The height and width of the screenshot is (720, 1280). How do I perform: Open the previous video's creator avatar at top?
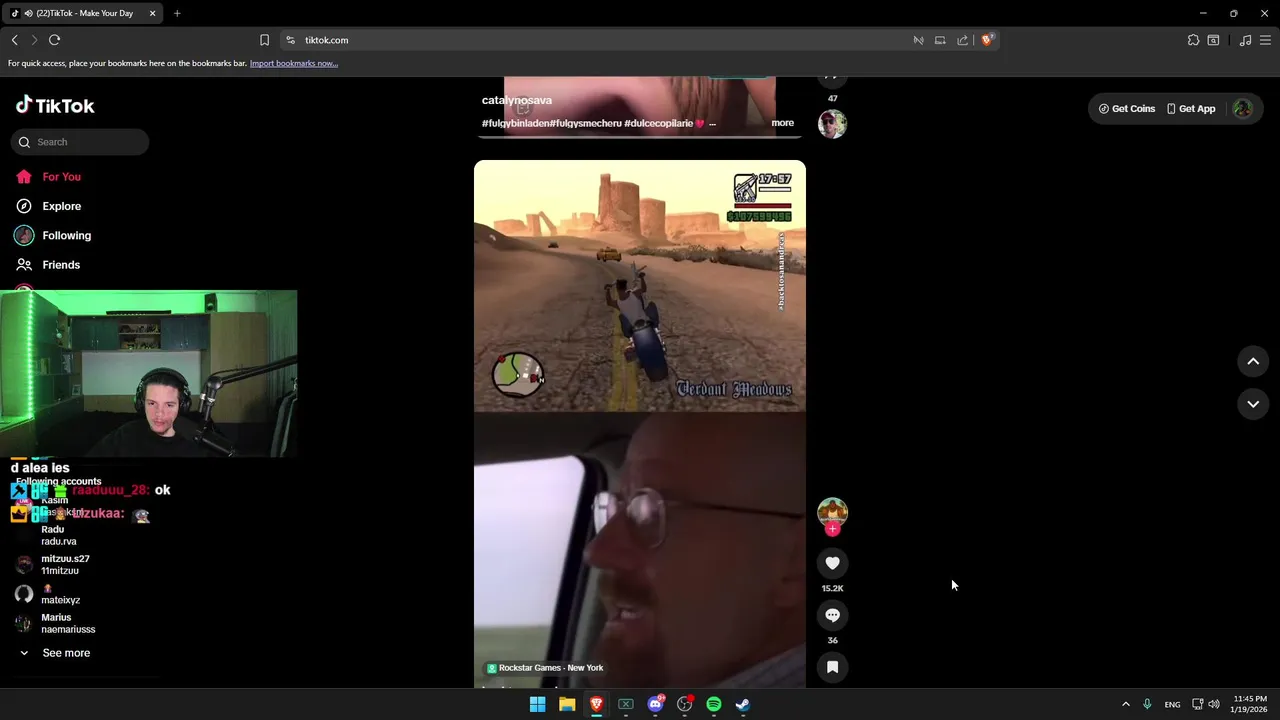point(832,124)
